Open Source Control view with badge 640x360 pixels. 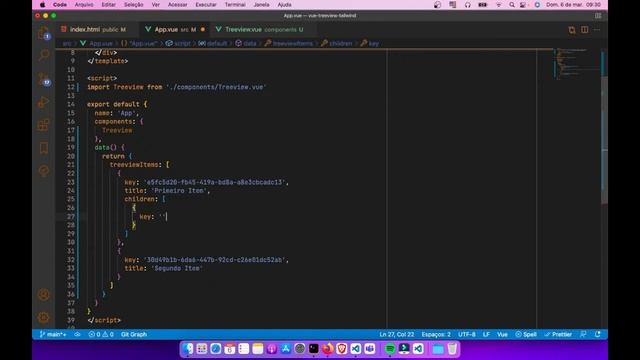click(44, 78)
